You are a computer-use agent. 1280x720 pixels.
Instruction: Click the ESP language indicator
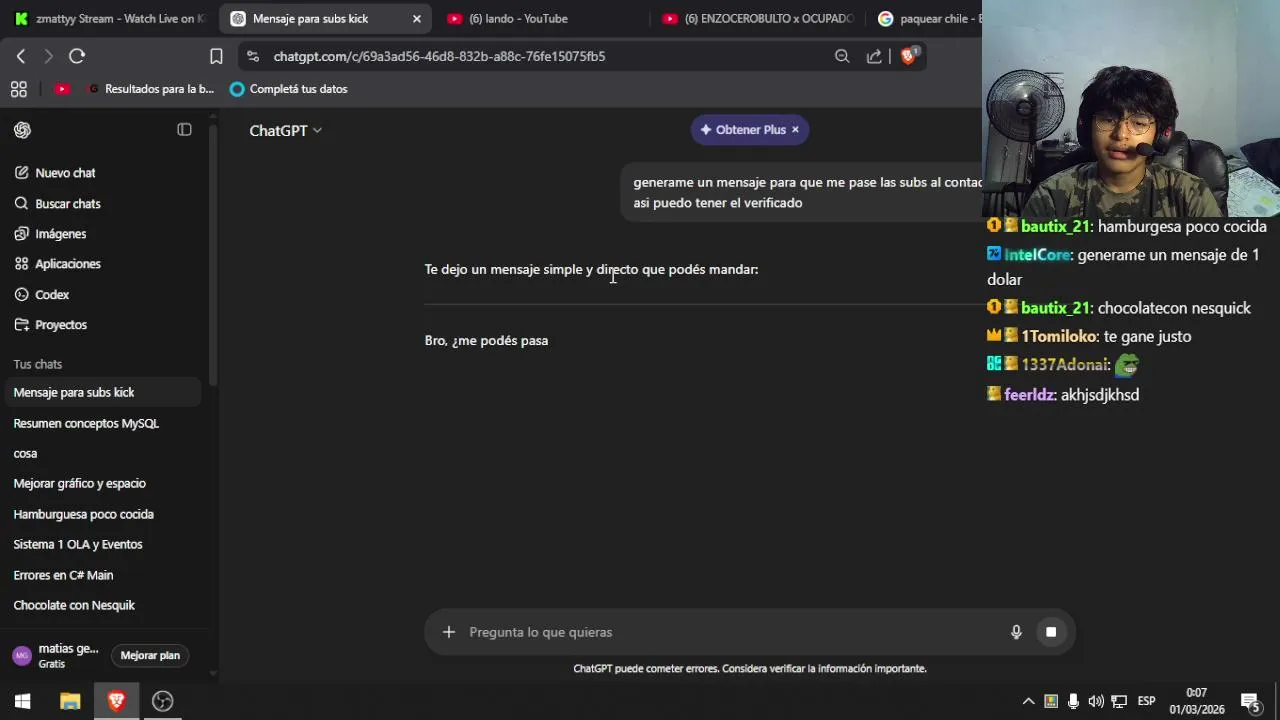click(x=1146, y=701)
